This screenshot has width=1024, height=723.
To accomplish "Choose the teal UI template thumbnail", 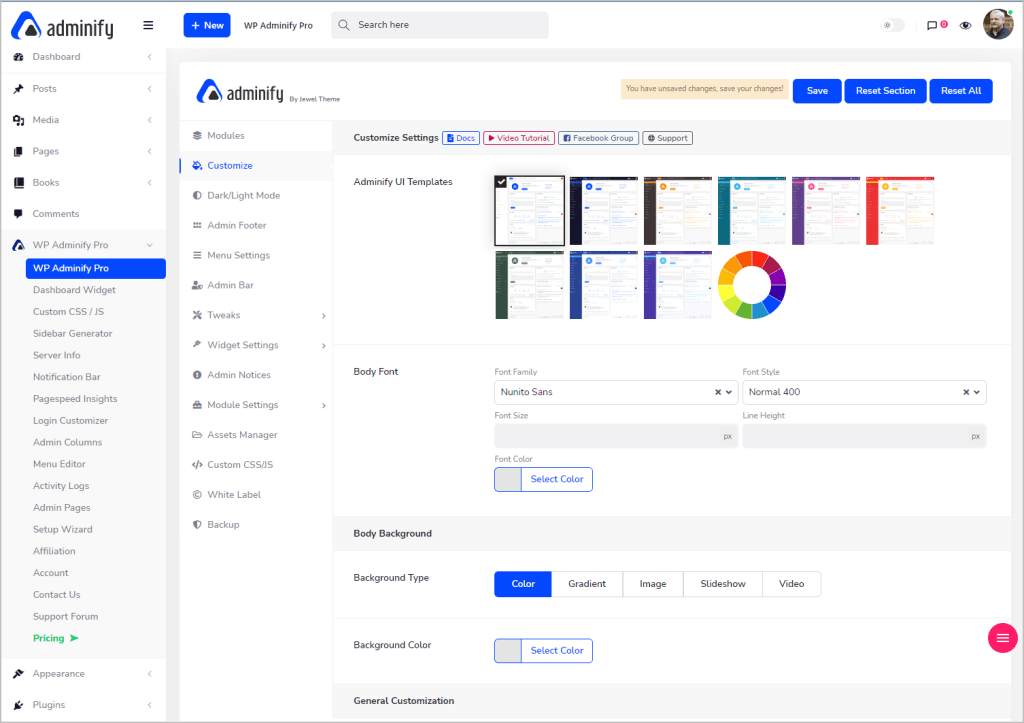I will point(752,211).
